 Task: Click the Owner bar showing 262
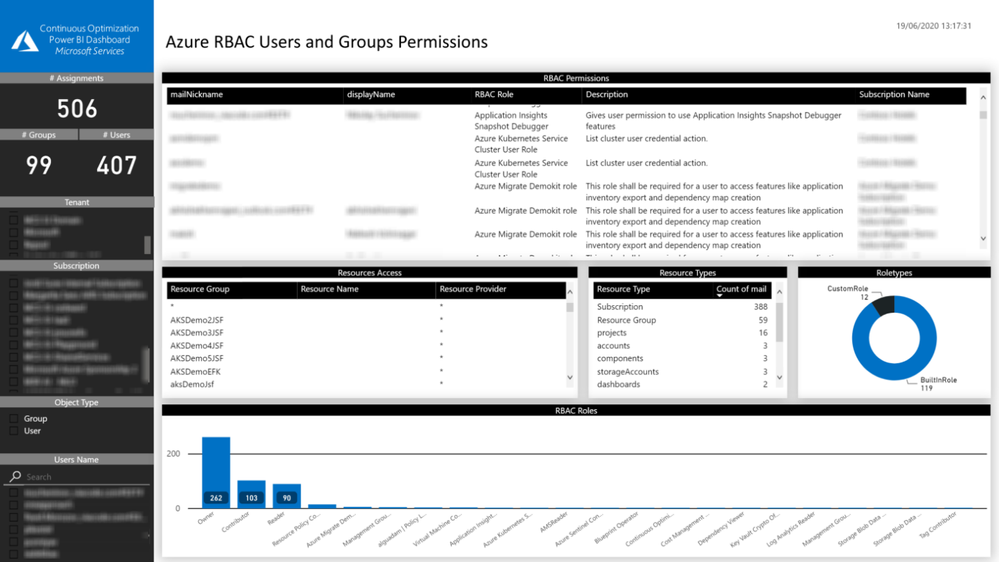[216, 473]
